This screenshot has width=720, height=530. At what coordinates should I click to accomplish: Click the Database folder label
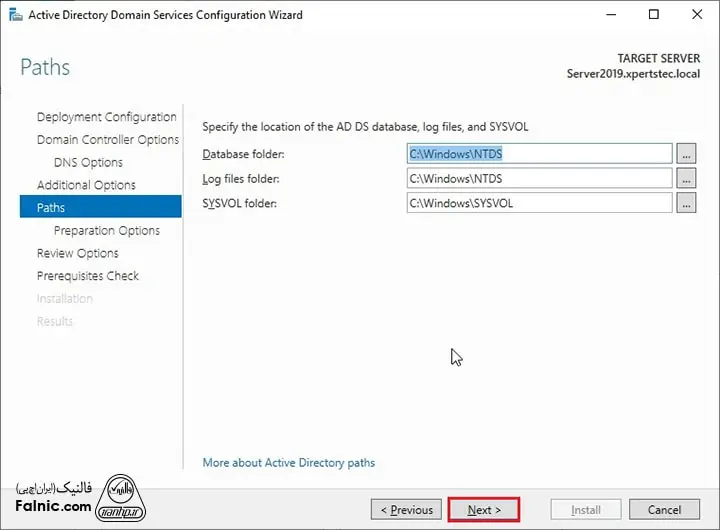[243, 154]
